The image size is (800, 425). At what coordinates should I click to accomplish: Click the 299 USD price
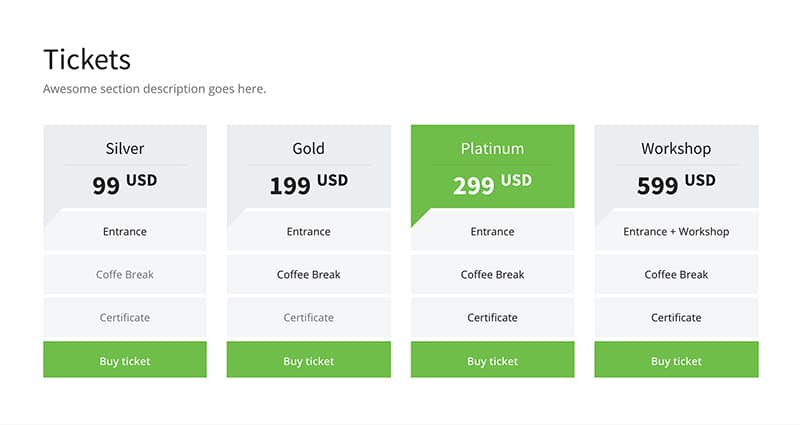point(492,184)
